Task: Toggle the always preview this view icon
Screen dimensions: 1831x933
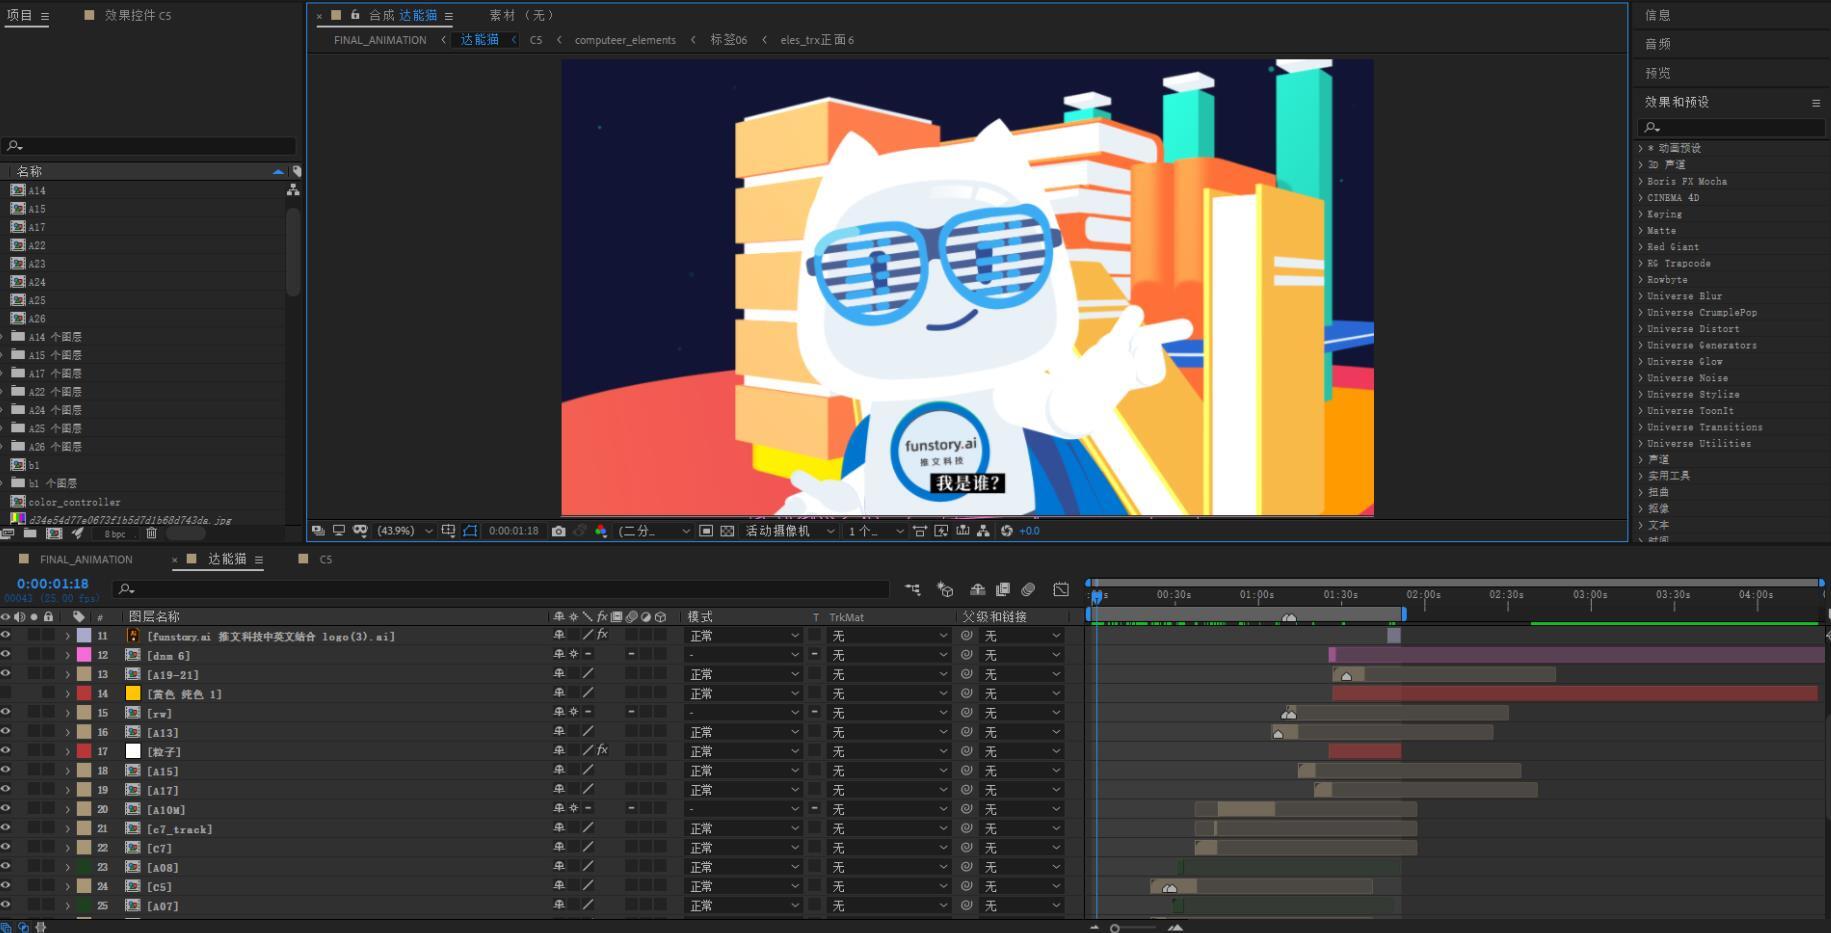Action: [x=317, y=531]
